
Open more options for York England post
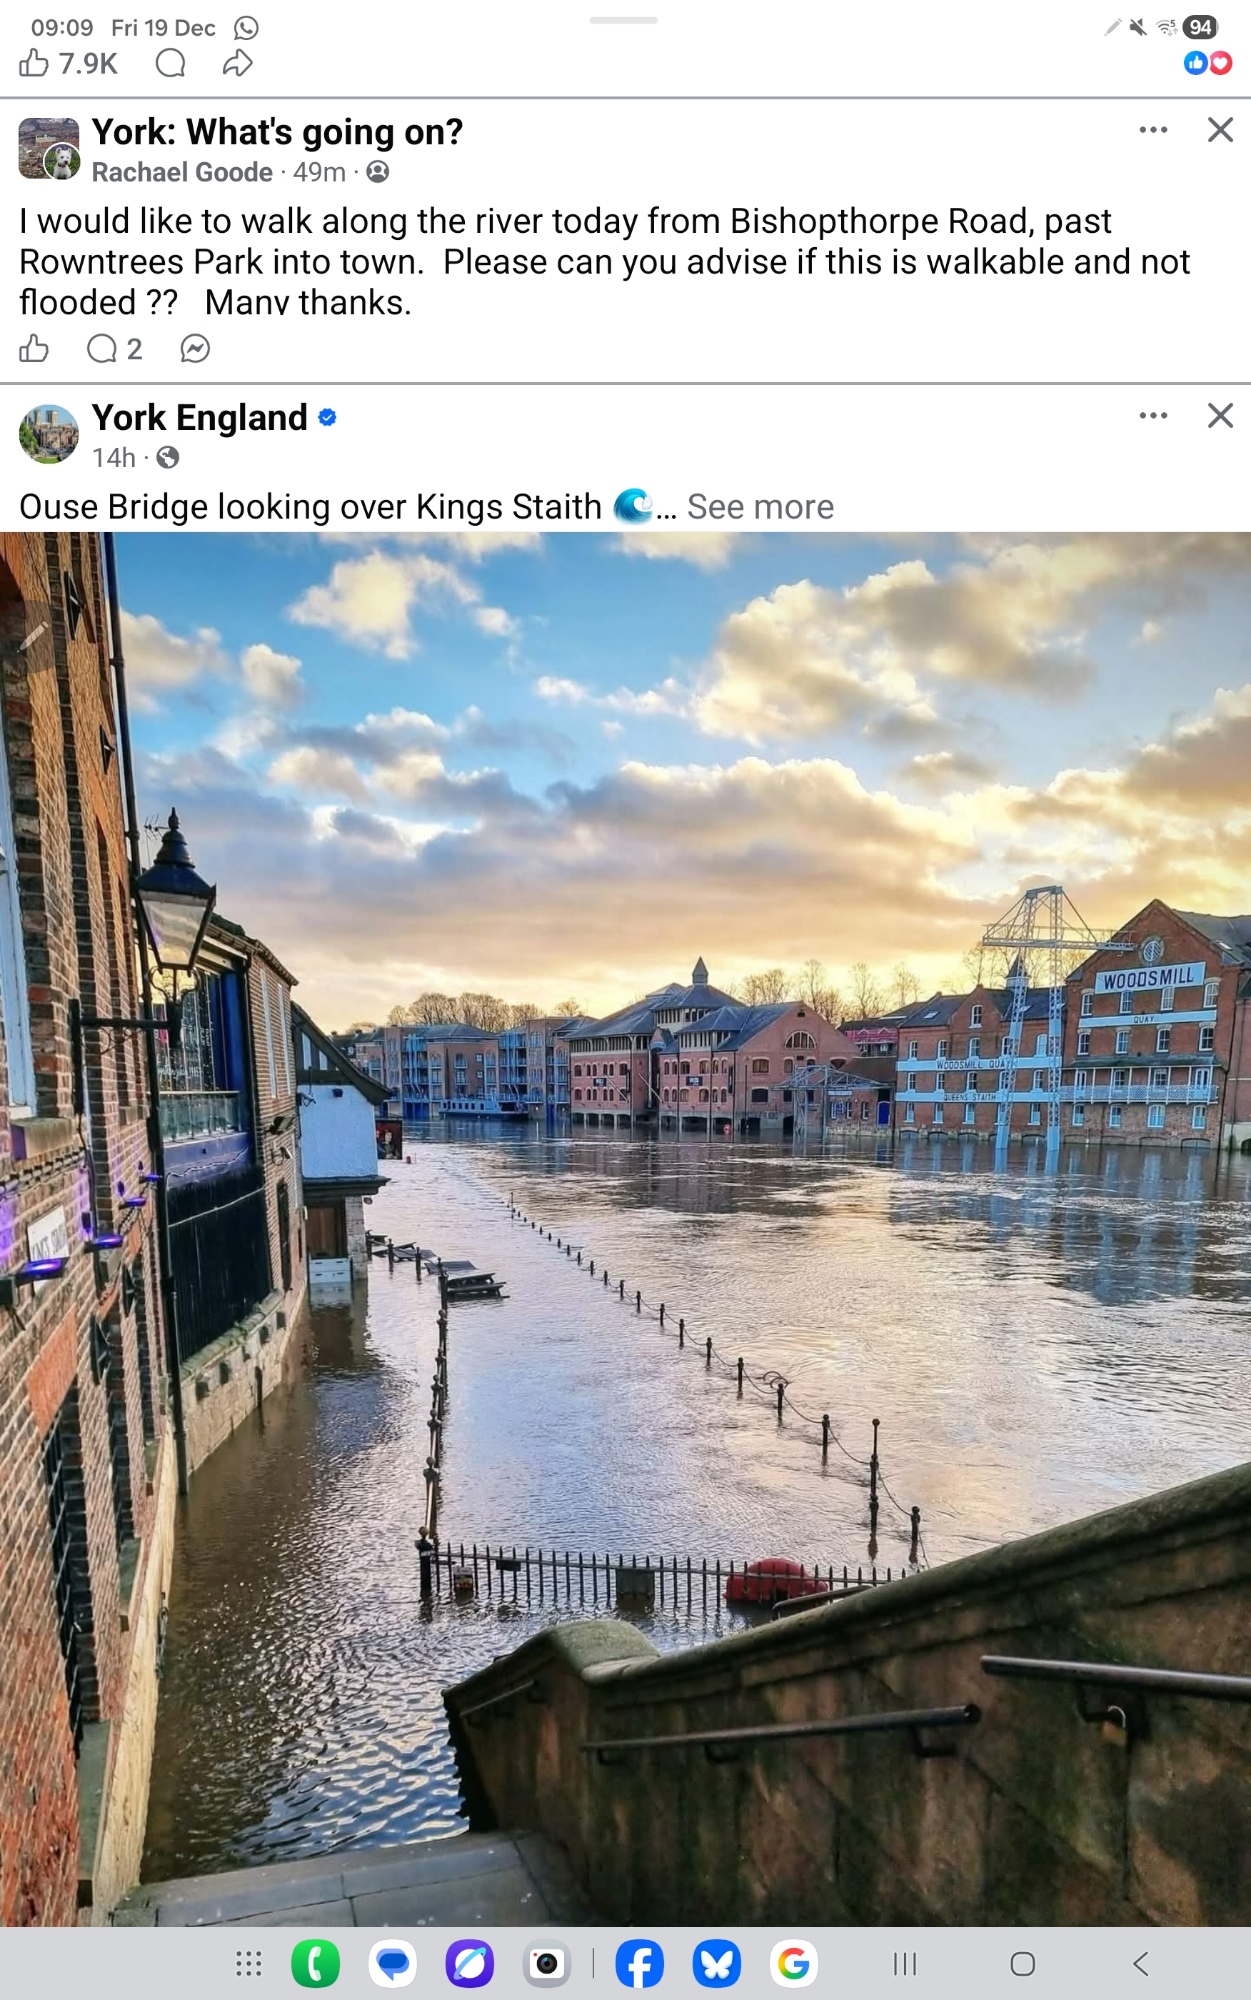(1153, 415)
